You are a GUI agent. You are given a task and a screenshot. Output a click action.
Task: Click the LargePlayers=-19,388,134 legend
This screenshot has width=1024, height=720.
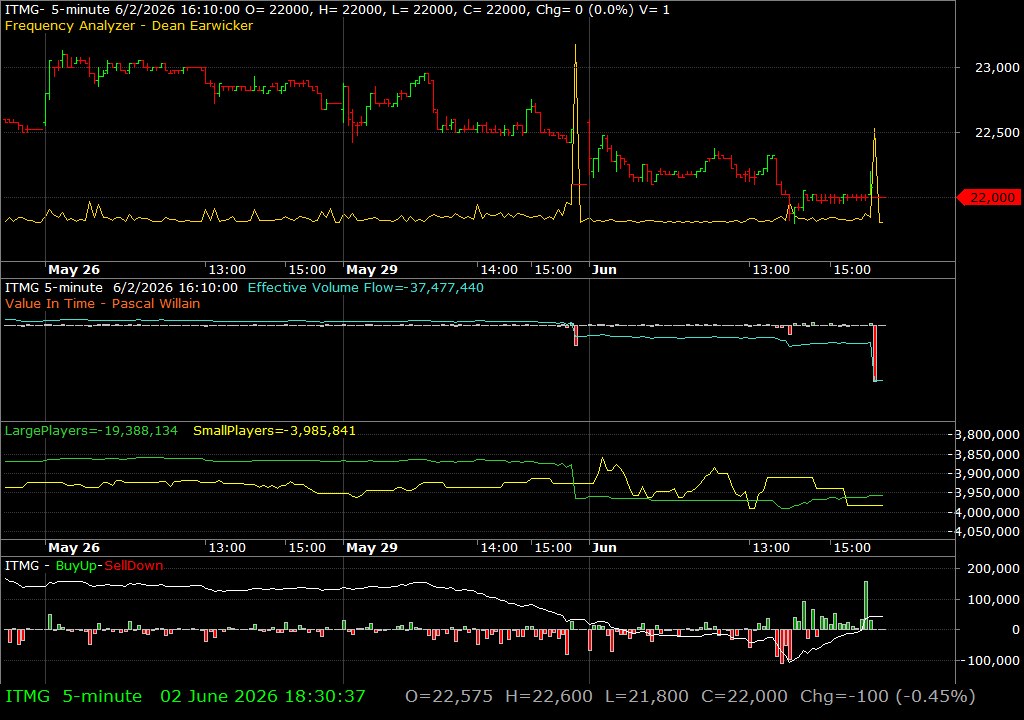91,431
